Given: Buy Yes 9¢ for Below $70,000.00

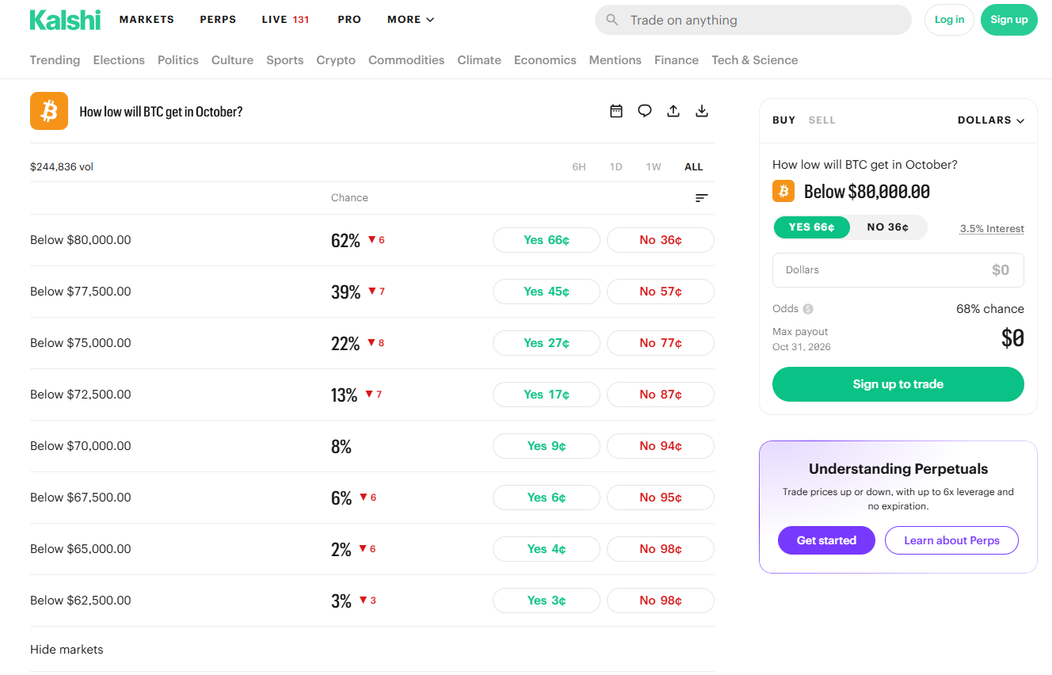Looking at the screenshot, I should (x=546, y=446).
